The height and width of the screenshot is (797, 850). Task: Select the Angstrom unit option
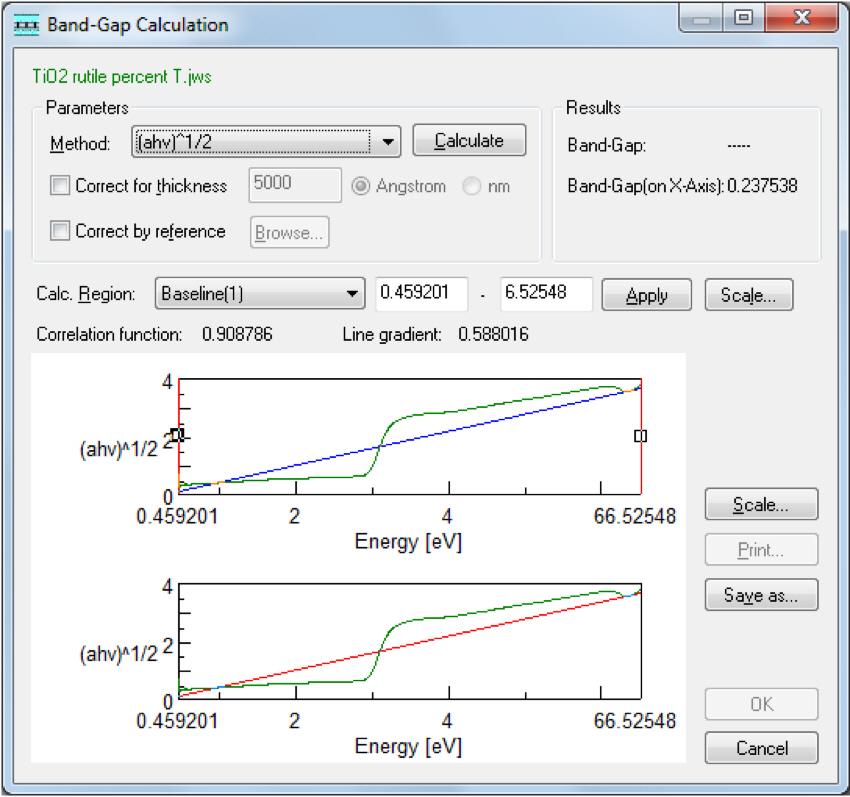tap(361, 186)
